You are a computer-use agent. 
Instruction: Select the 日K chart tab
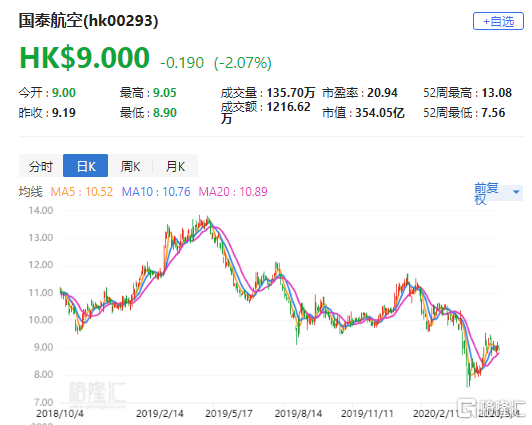[86, 166]
